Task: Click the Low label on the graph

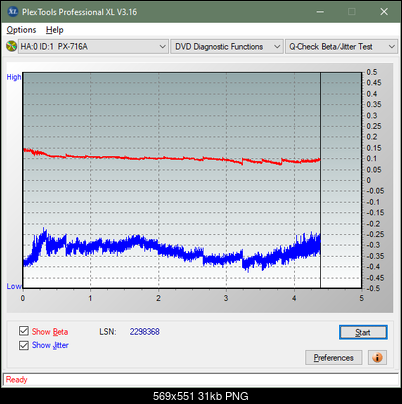Action: (x=14, y=286)
